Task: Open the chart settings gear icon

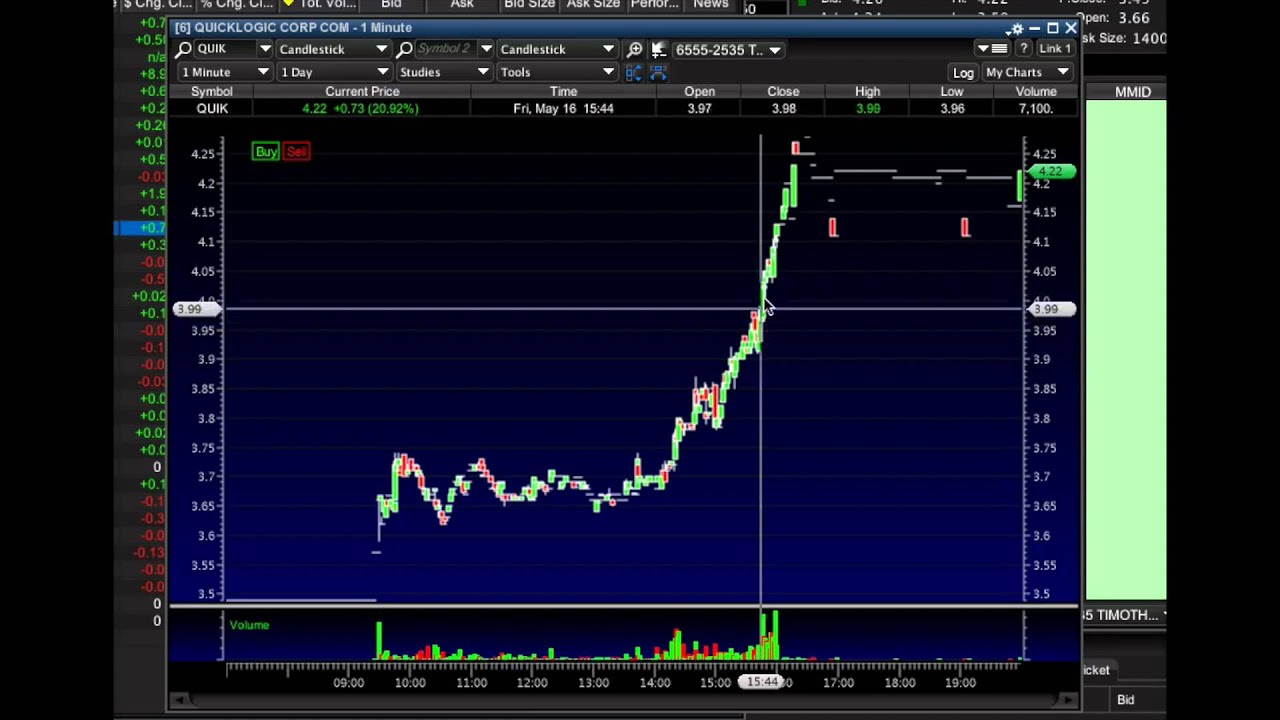Action: point(1017,28)
